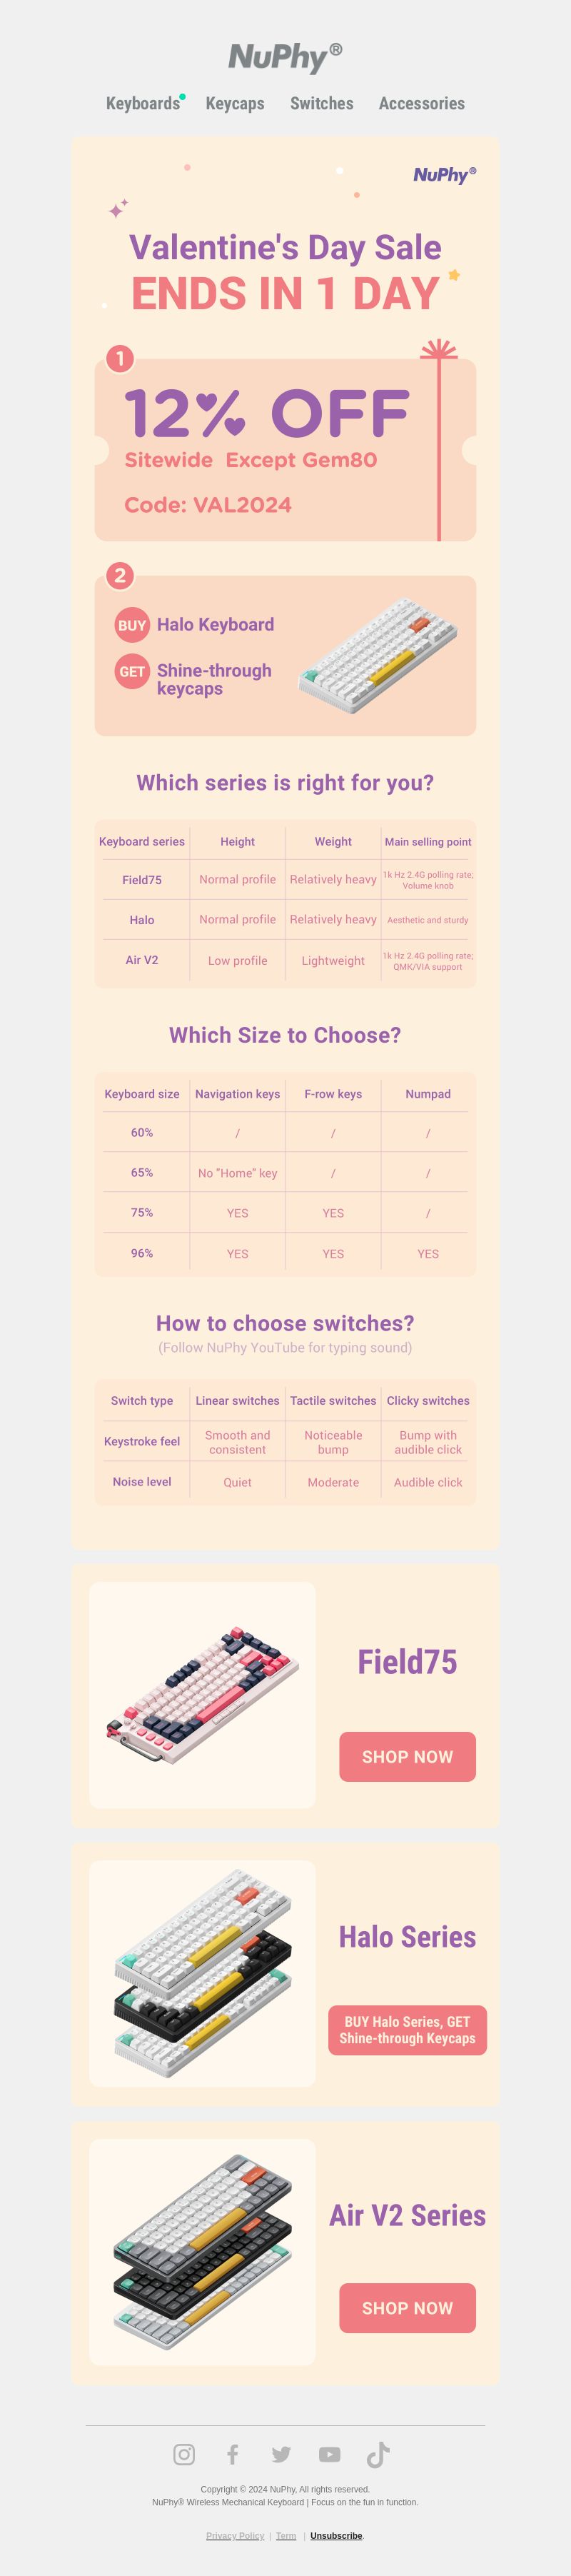Open the Facebook icon in the footer
The image size is (571, 2576).
(232, 2454)
